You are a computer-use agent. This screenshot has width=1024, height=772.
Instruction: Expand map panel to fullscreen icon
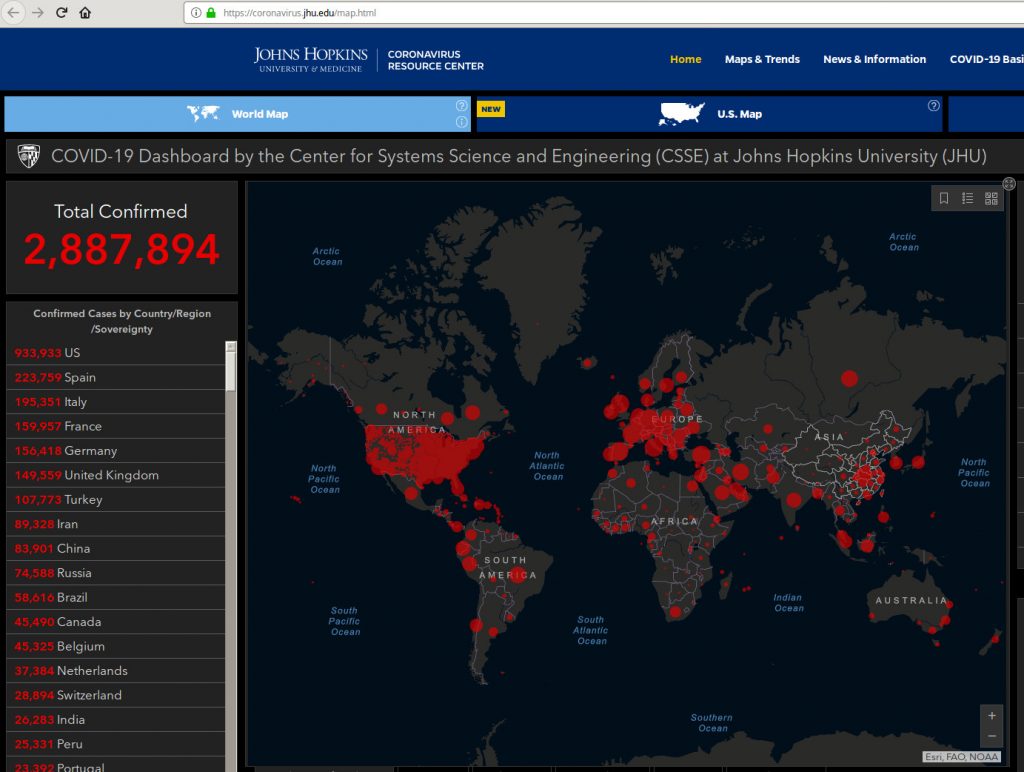click(1009, 184)
